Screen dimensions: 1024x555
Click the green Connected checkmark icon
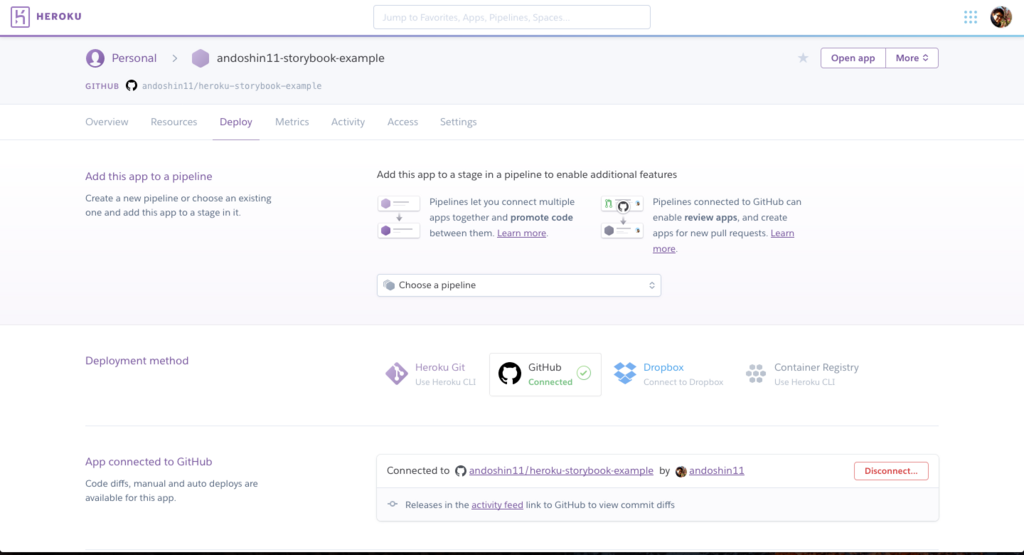584,373
